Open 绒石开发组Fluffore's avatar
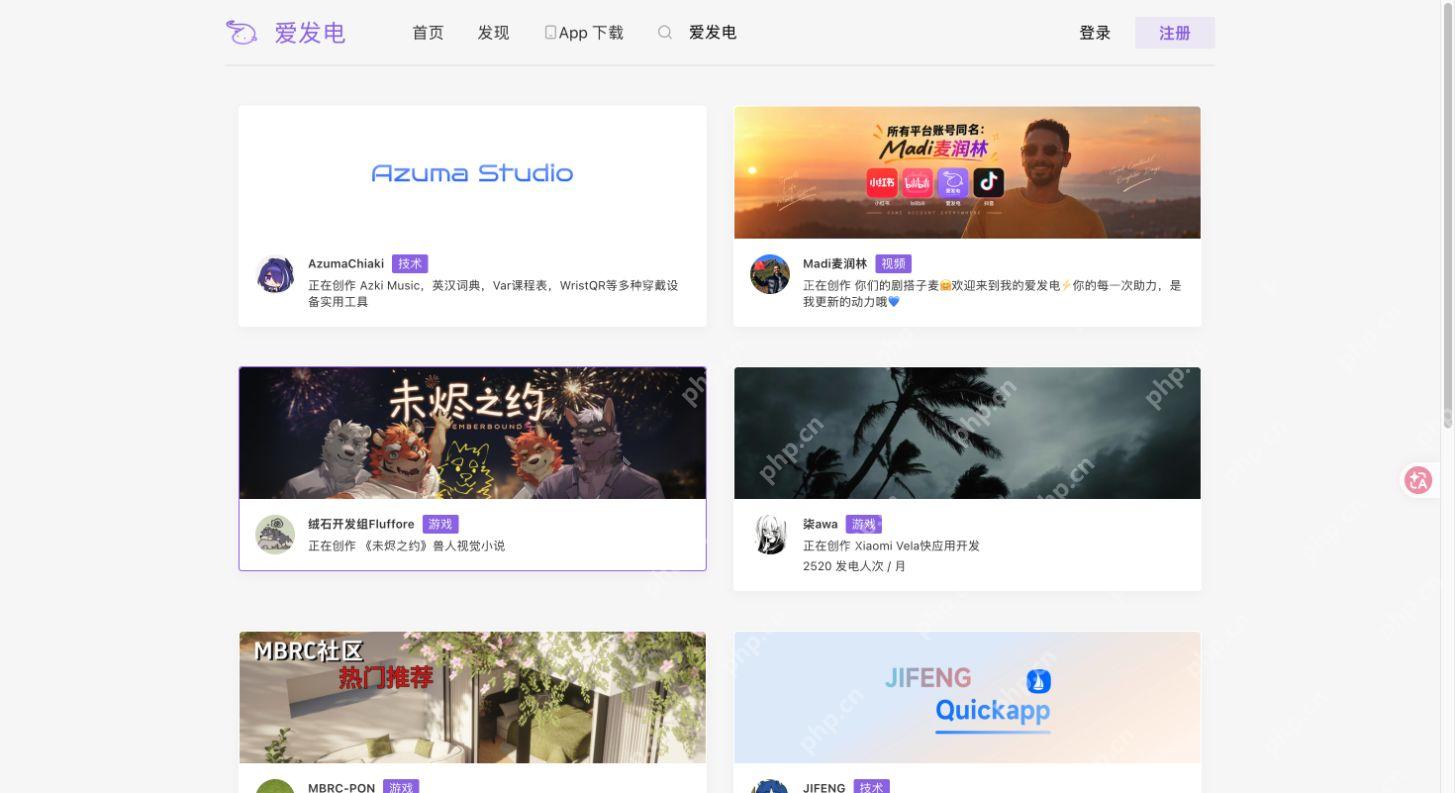The width and height of the screenshot is (1455, 793). coord(275,535)
